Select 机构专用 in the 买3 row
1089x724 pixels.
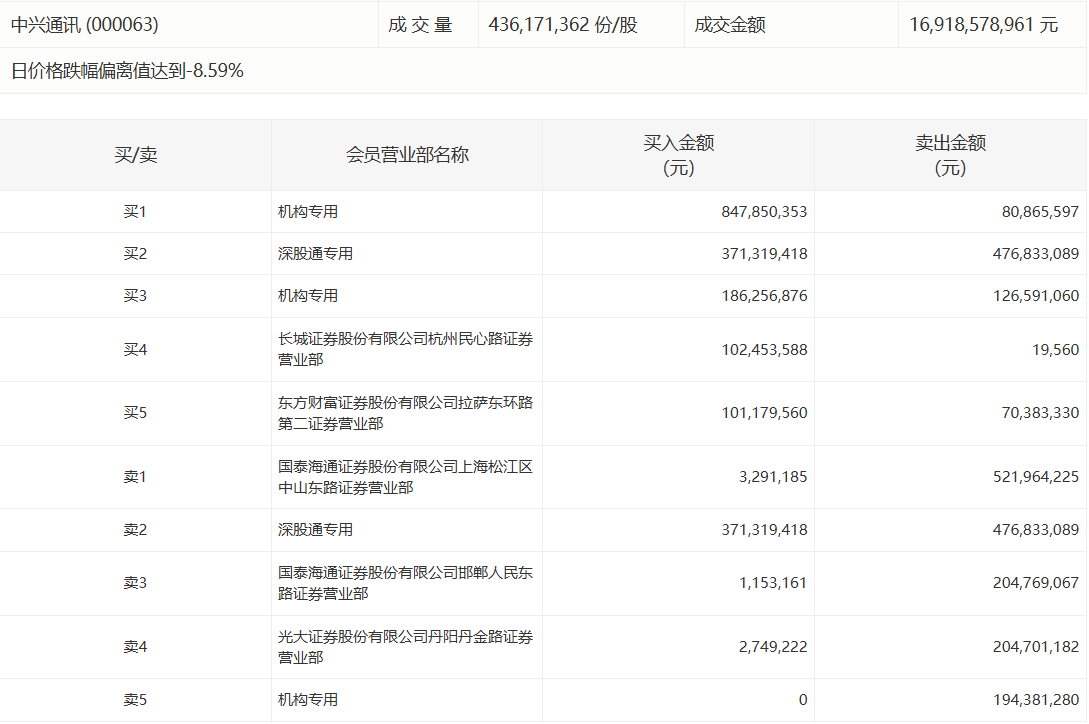point(308,296)
